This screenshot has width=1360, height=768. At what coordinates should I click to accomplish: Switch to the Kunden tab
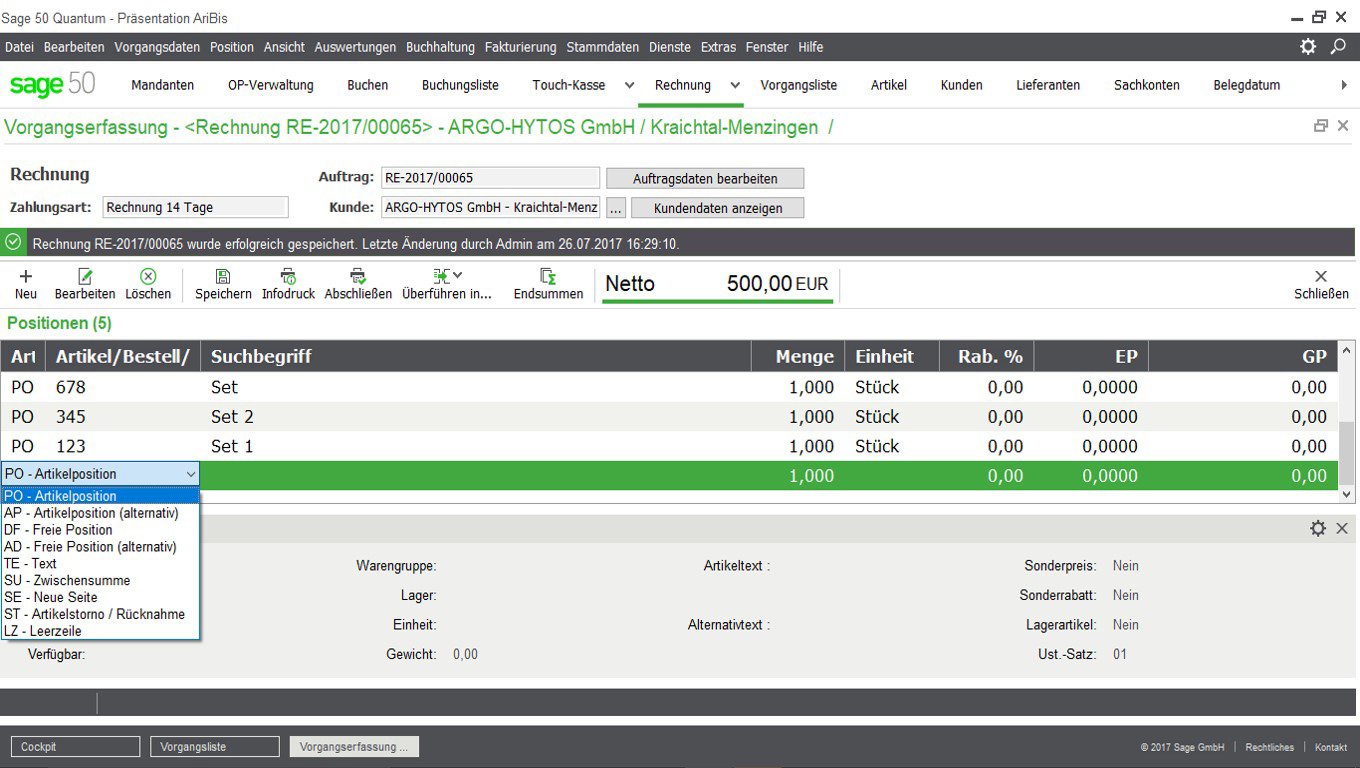[962, 85]
